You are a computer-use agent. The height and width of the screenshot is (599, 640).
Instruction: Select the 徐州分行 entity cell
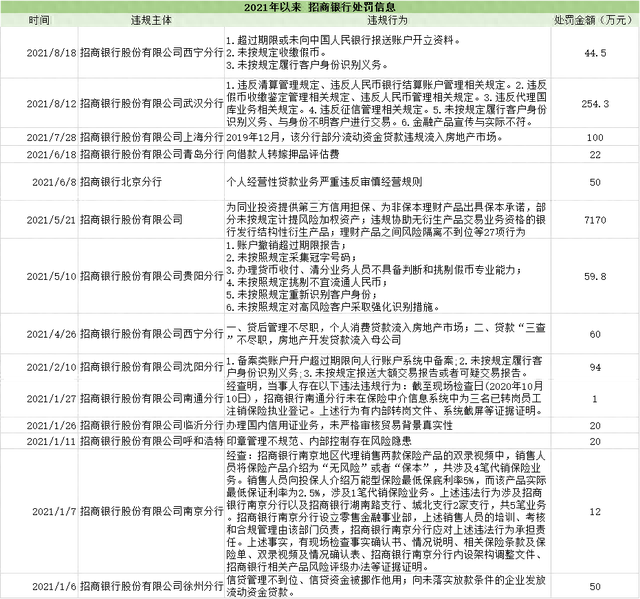[151, 586]
